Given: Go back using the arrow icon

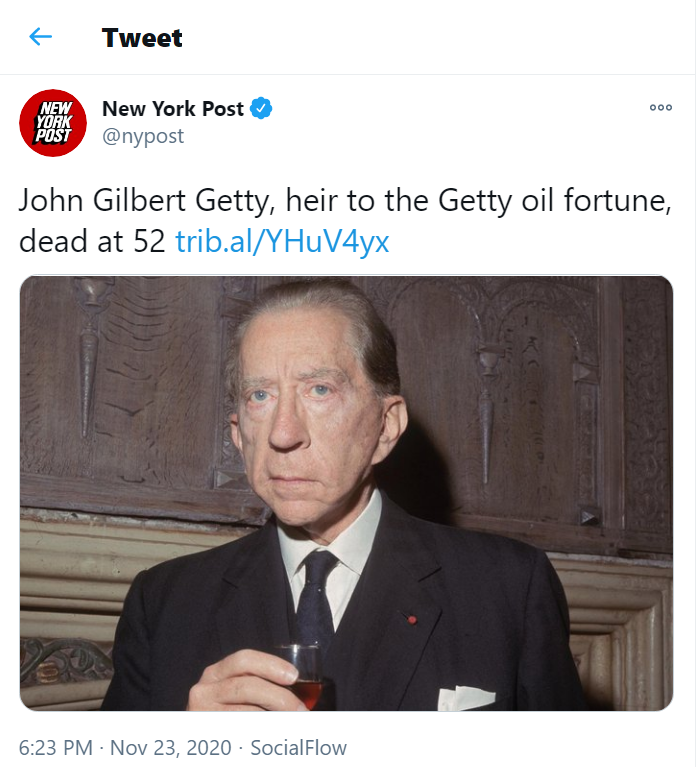Looking at the screenshot, I should [40, 38].
